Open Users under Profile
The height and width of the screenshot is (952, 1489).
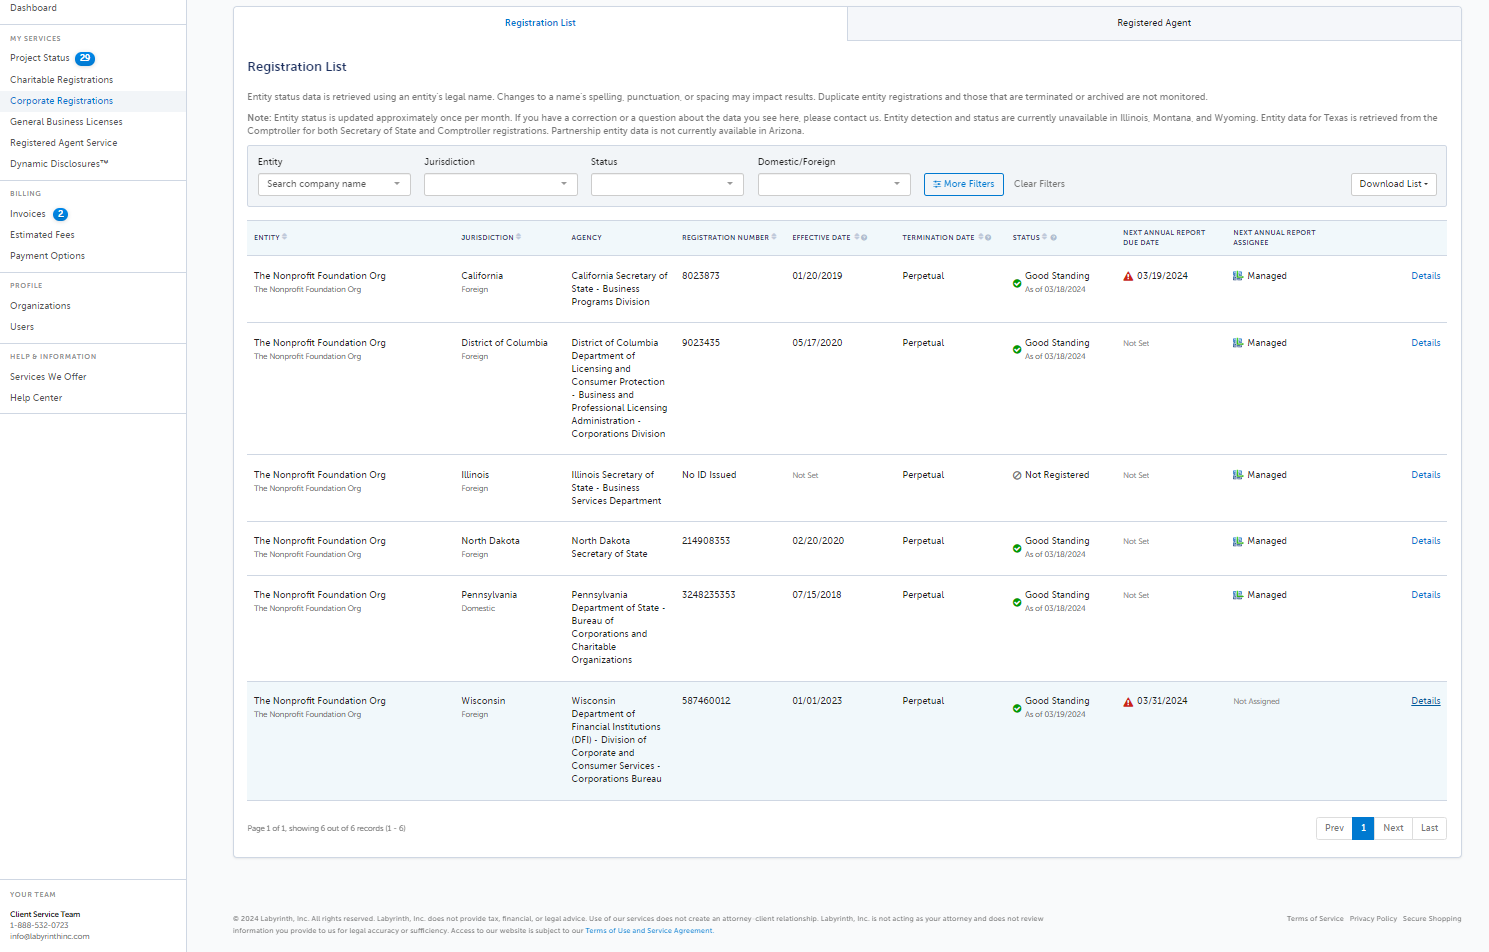pos(22,327)
